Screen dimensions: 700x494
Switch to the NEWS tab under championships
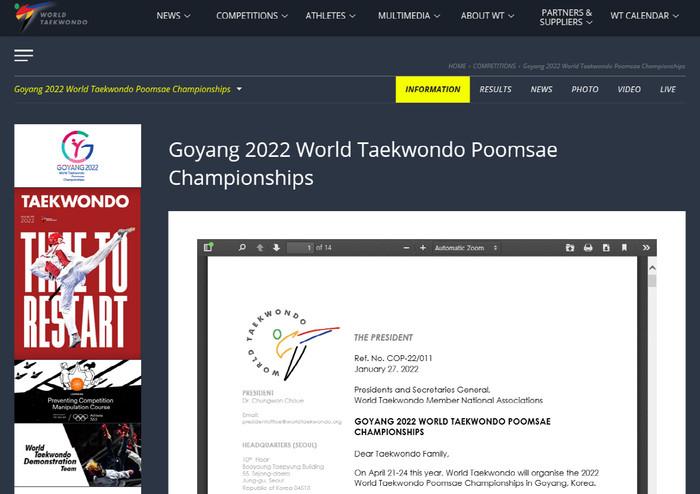pos(541,89)
